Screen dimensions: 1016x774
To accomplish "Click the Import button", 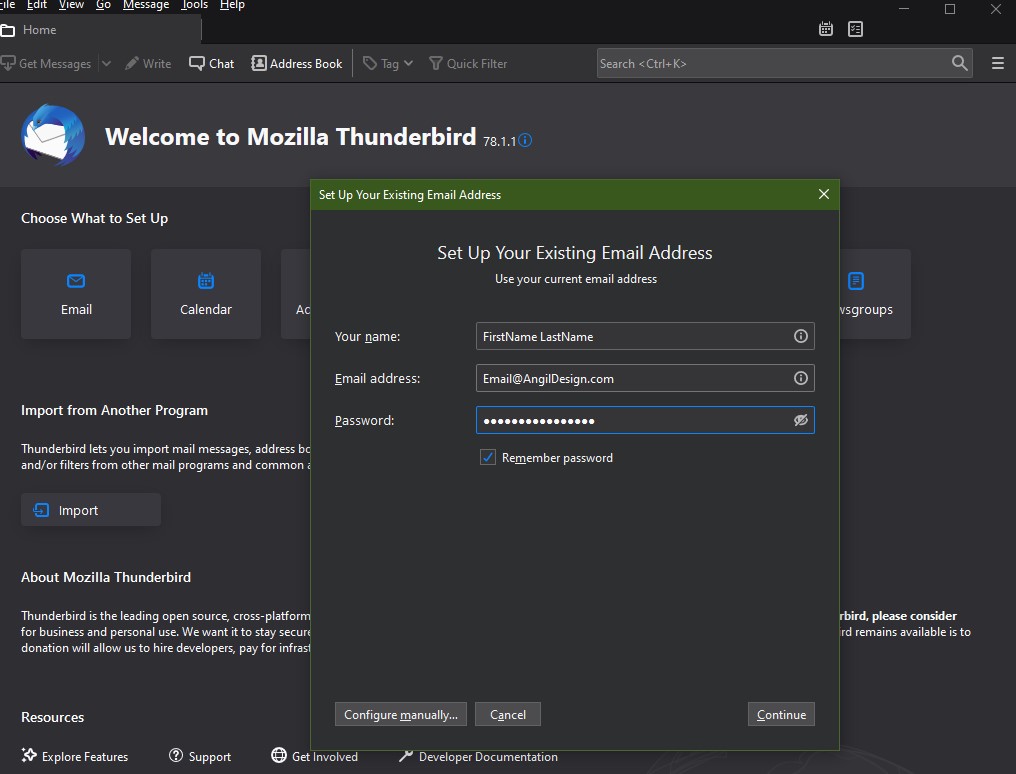I will 91,510.
